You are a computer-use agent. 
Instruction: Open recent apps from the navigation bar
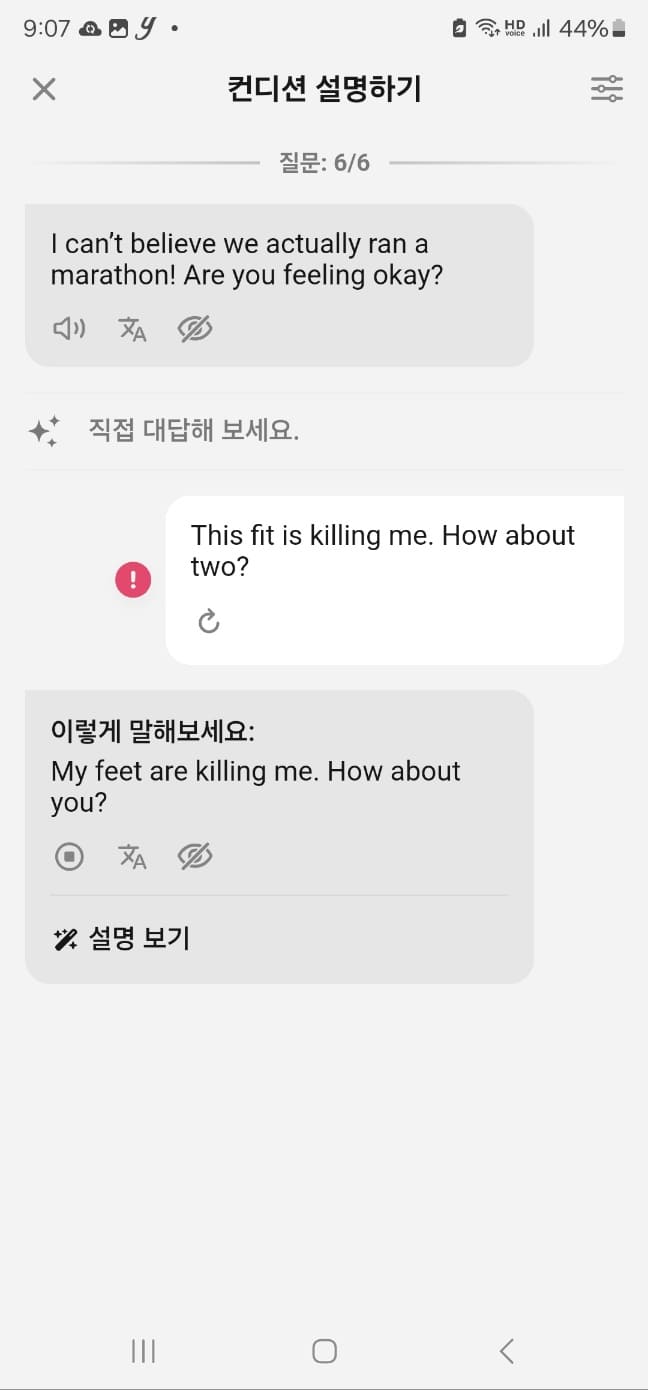point(143,1351)
